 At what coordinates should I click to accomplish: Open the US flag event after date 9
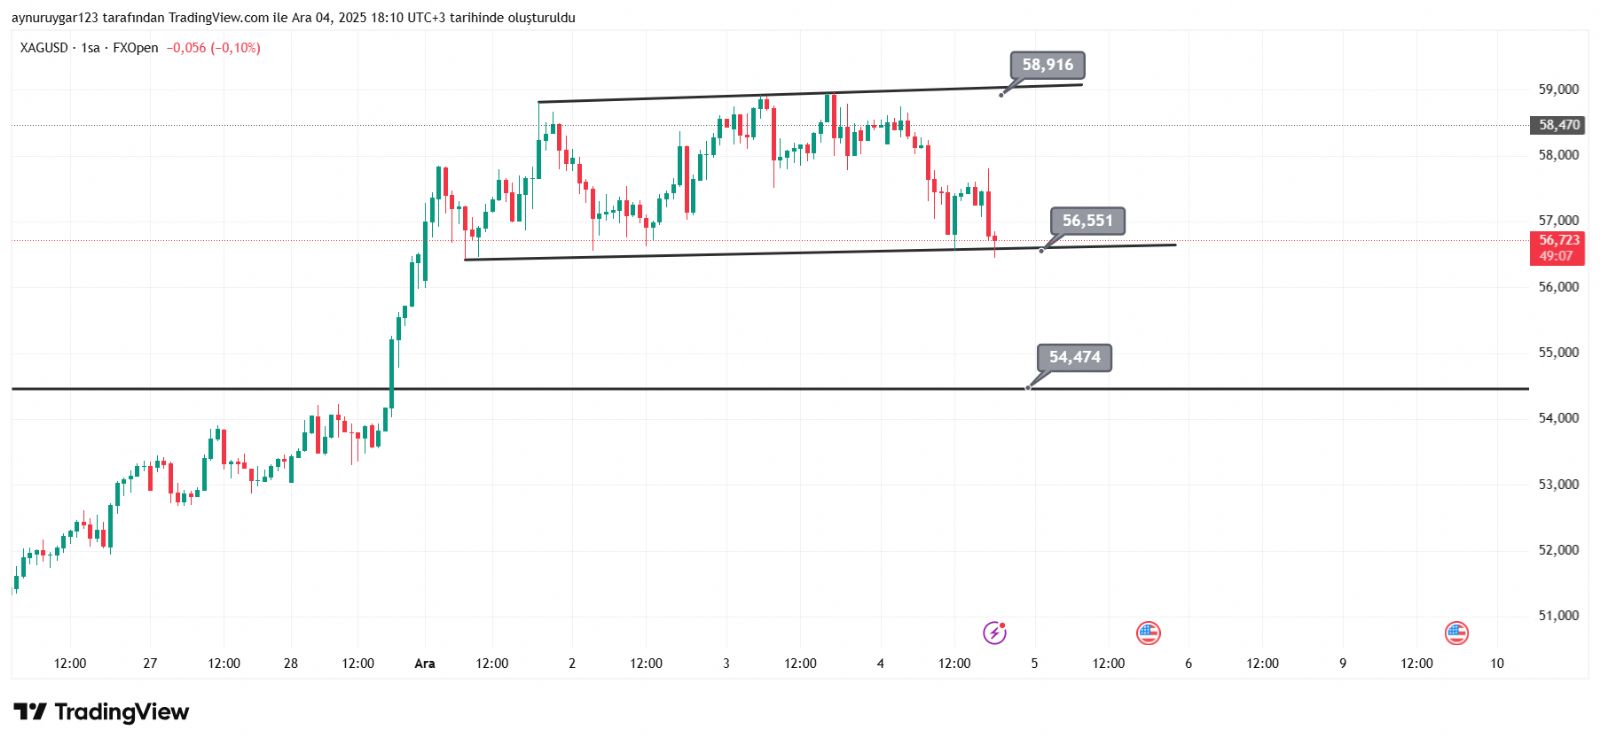[1456, 632]
